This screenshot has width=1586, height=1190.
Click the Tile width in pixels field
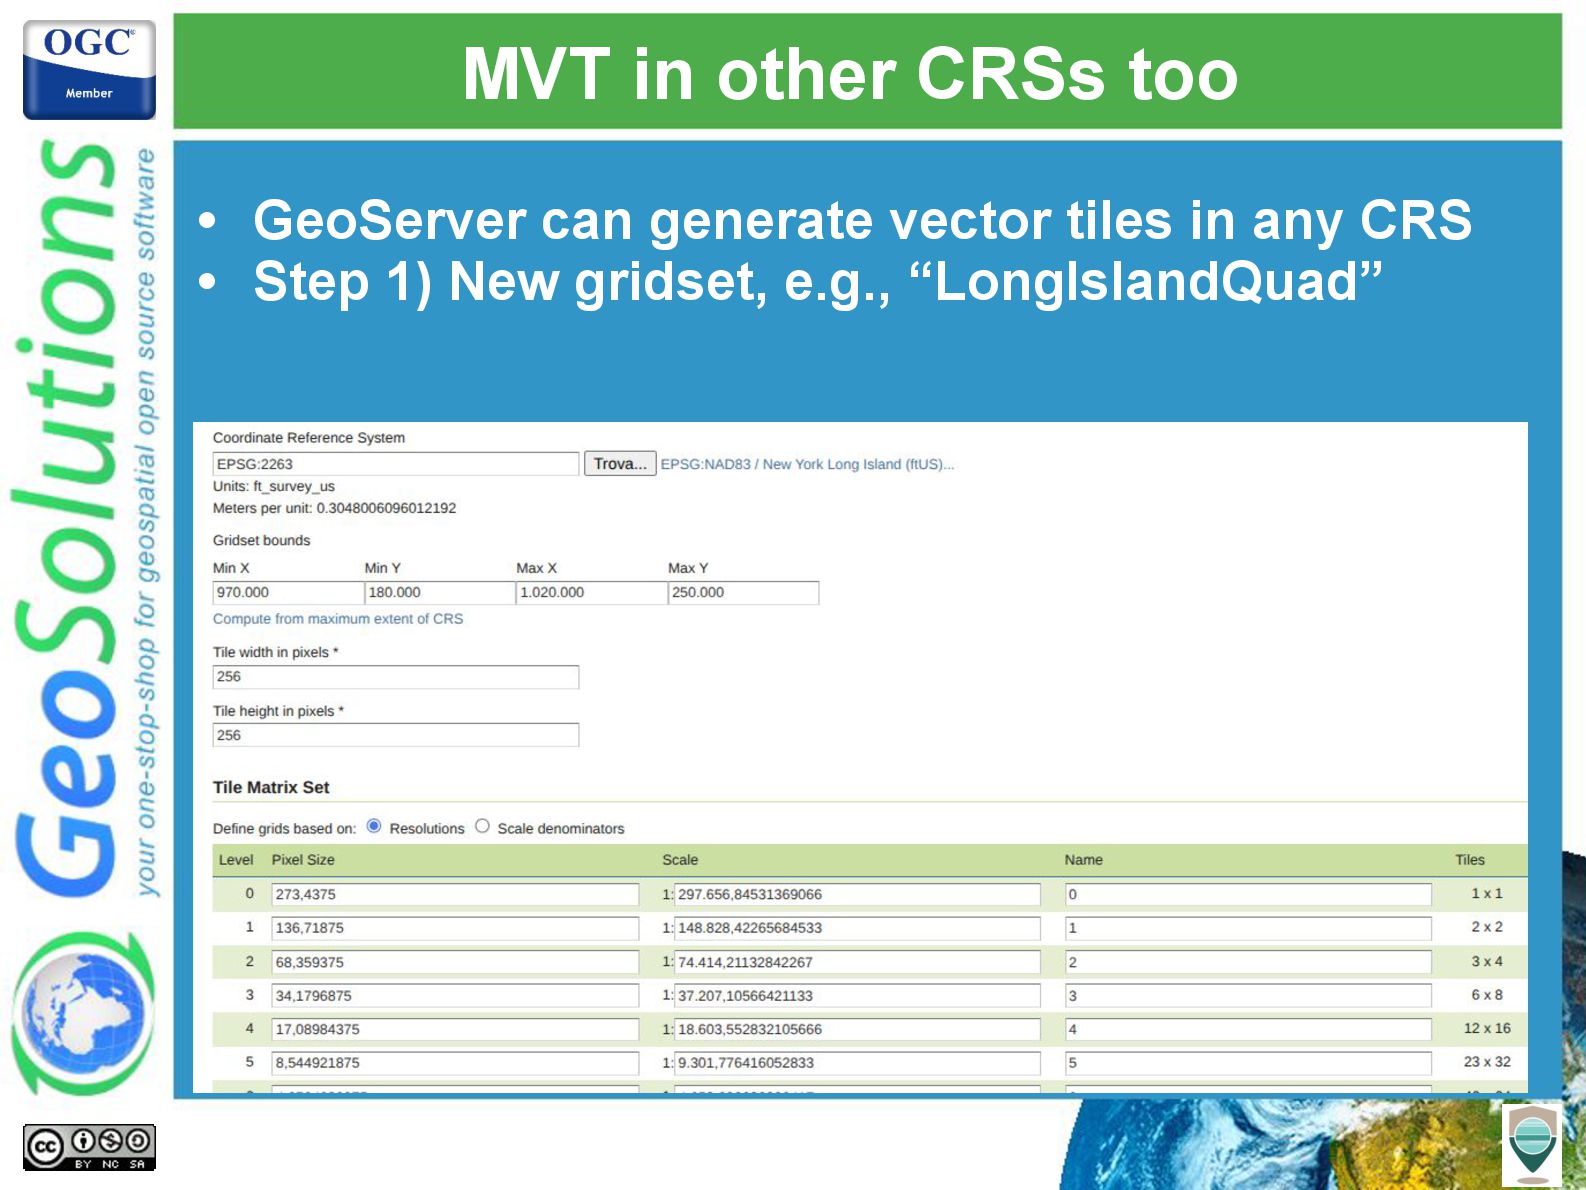(396, 677)
